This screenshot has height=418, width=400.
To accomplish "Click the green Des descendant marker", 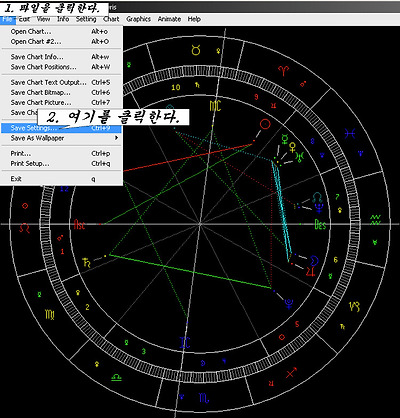I will 320,225.
